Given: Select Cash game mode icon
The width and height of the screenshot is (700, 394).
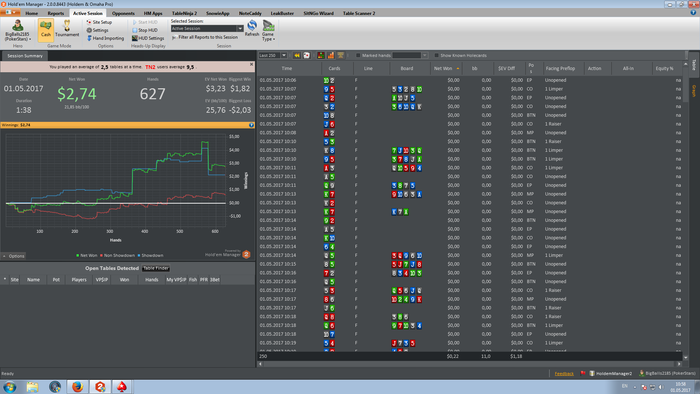Looking at the screenshot, I should pyautogui.click(x=46, y=30).
